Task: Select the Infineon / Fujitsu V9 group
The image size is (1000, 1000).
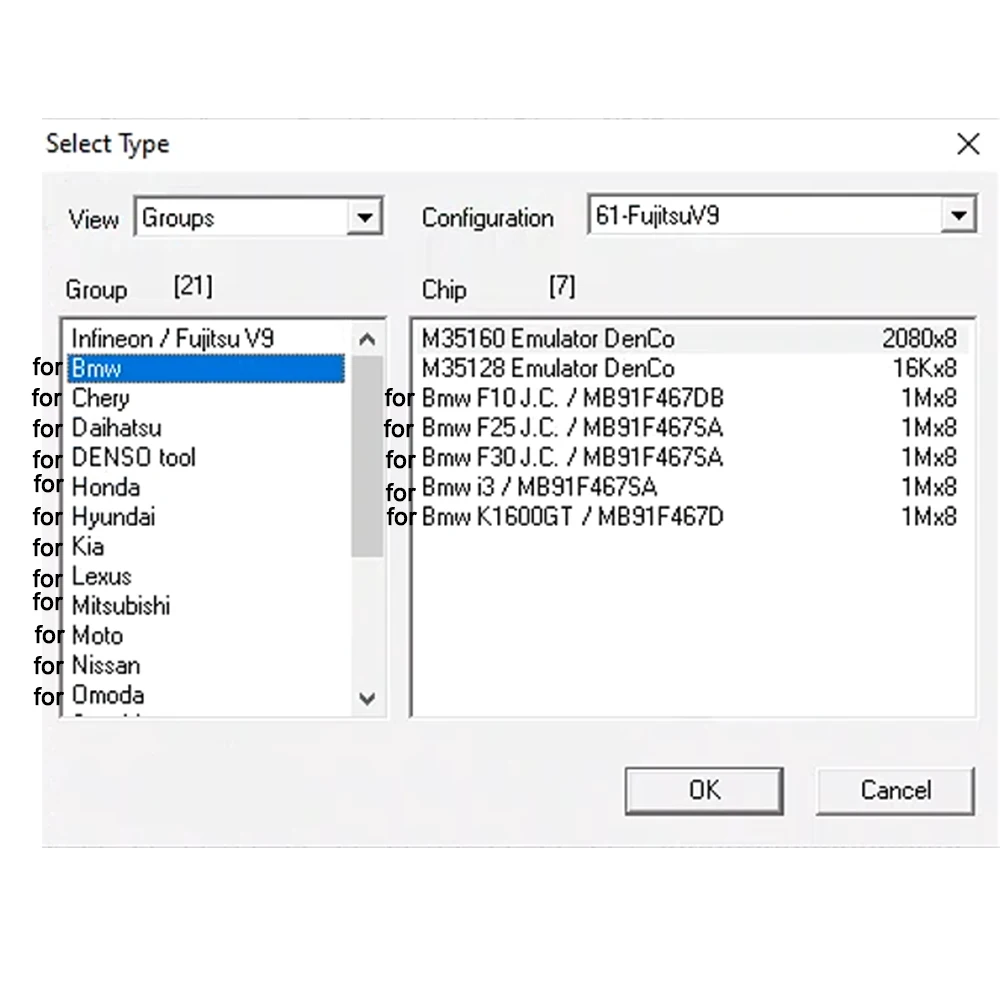Action: (206, 338)
